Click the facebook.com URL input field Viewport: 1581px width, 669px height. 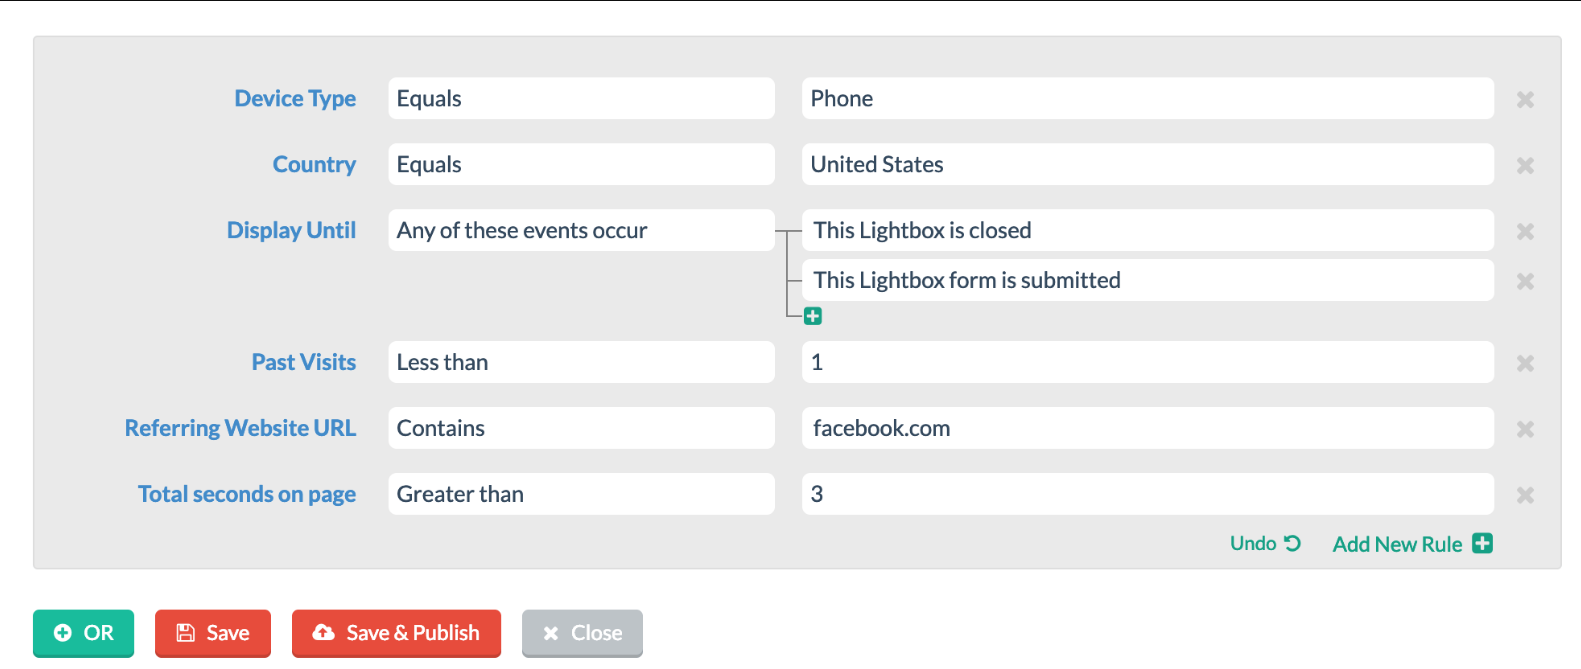click(x=1148, y=428)
